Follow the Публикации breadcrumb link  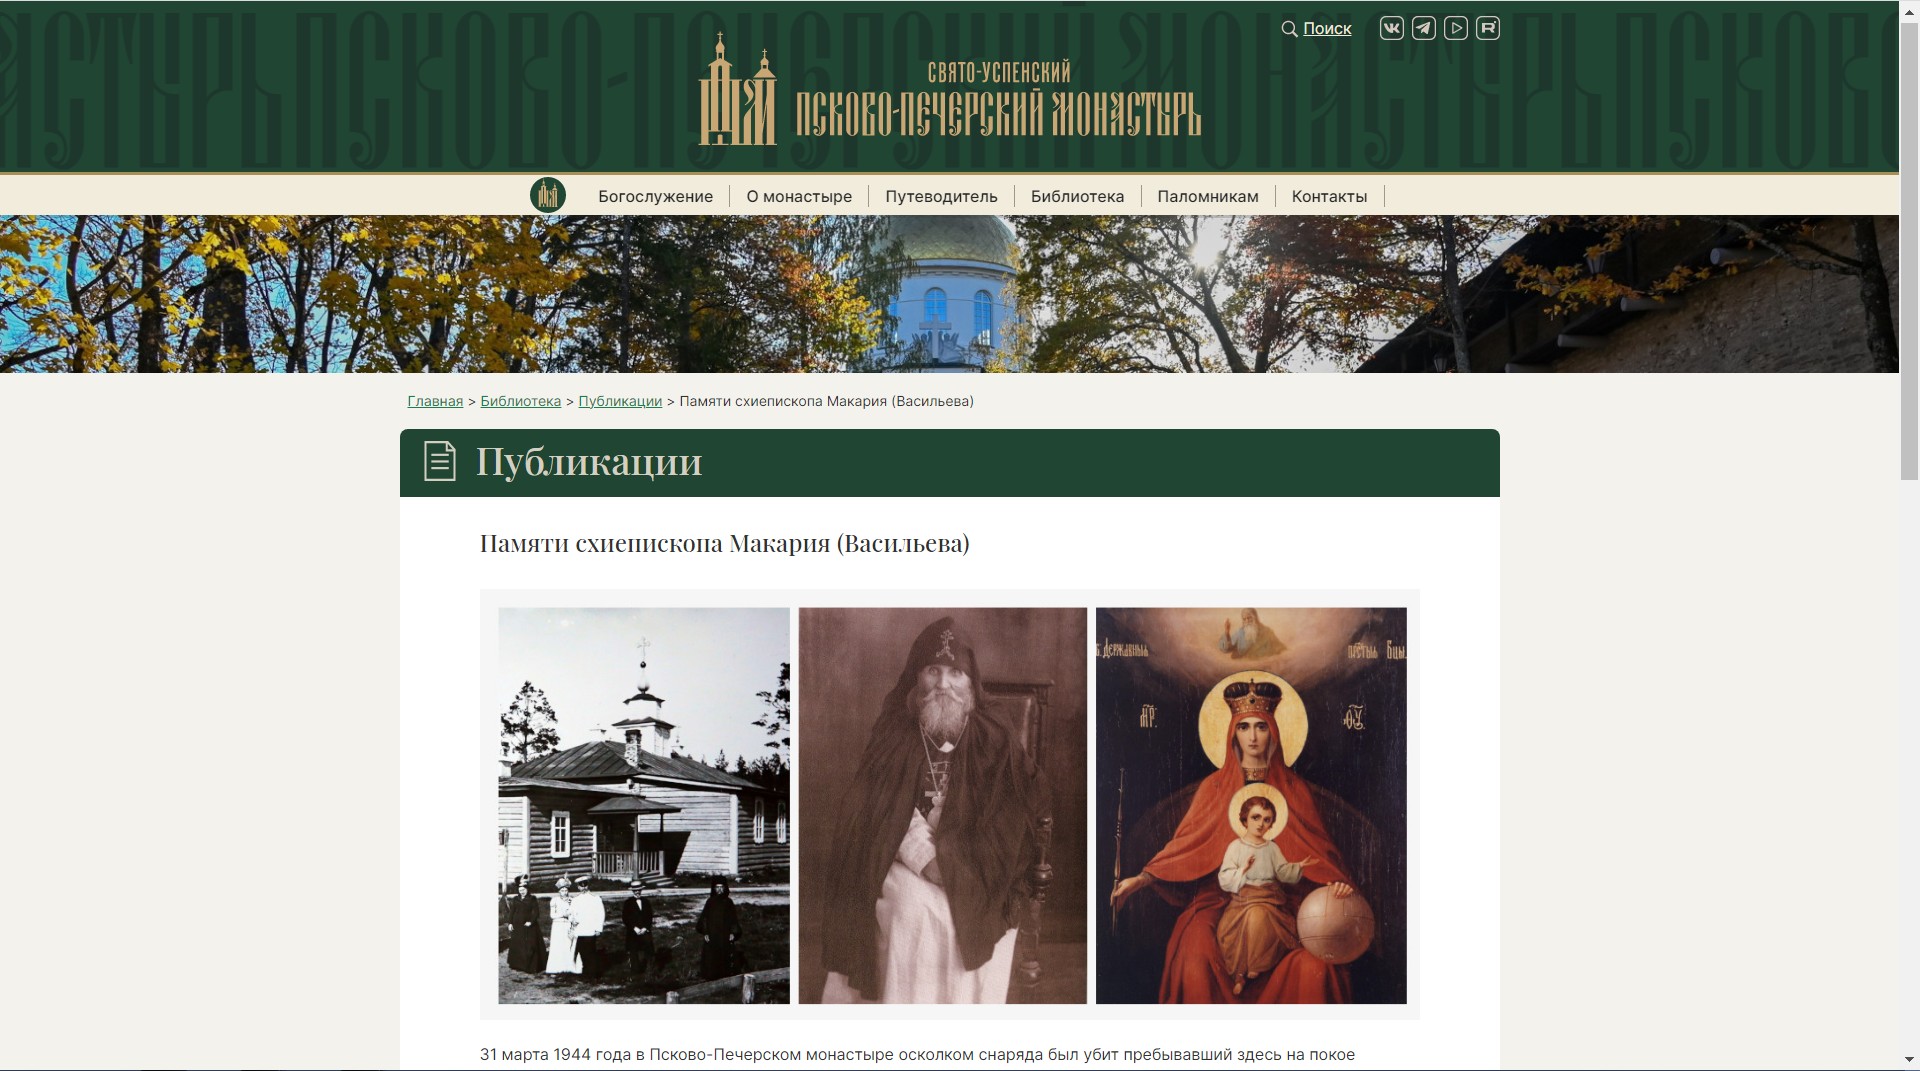pyautogui.click(x=620, y=401)
